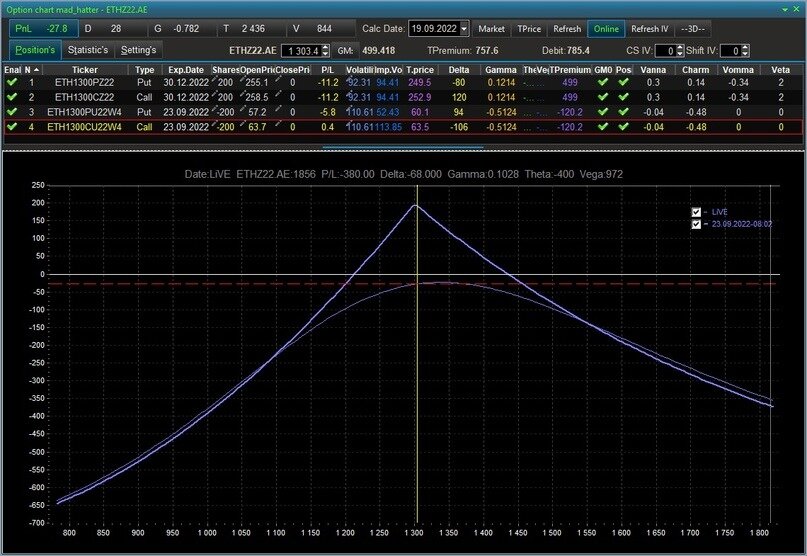Click the LIVE legend label on chart
The image size is (807, 556).
click(x=720, y=212)
